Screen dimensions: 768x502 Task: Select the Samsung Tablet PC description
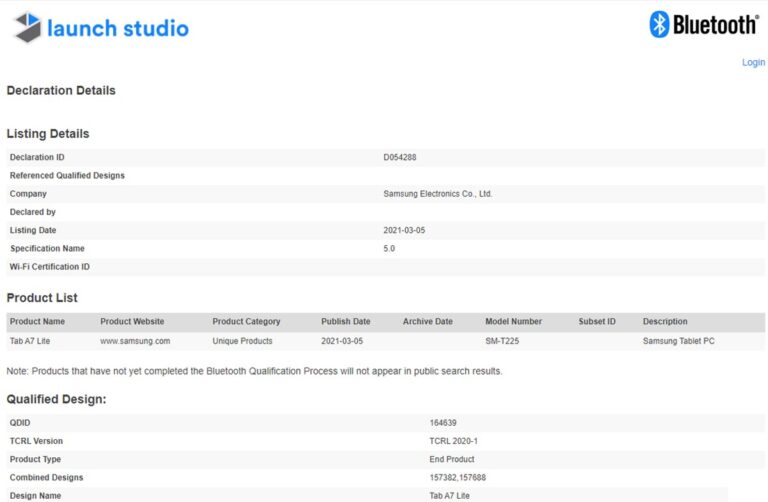(678, 341)
